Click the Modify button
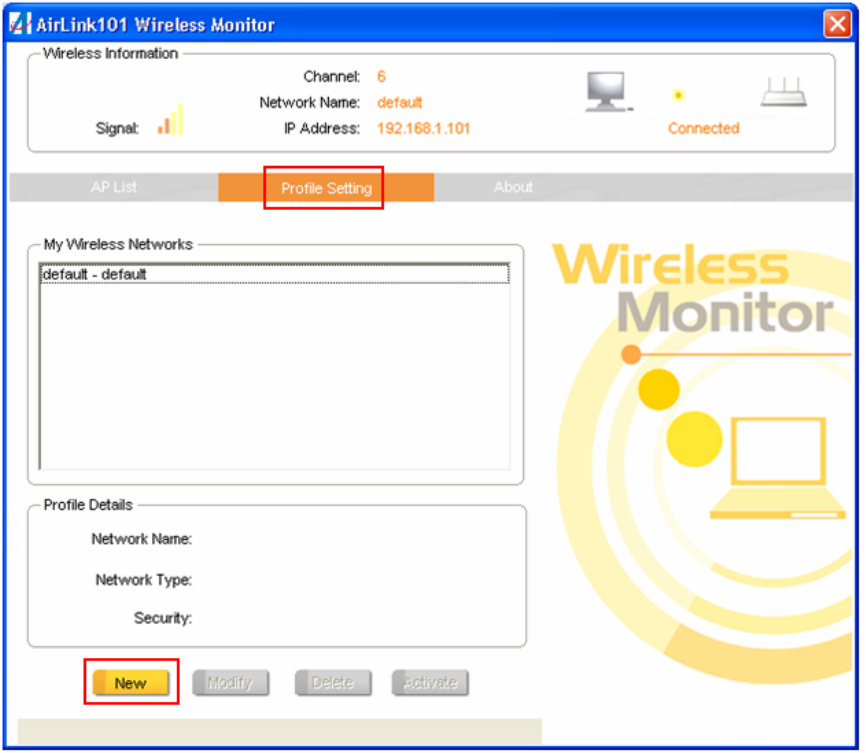 (231, 683)
